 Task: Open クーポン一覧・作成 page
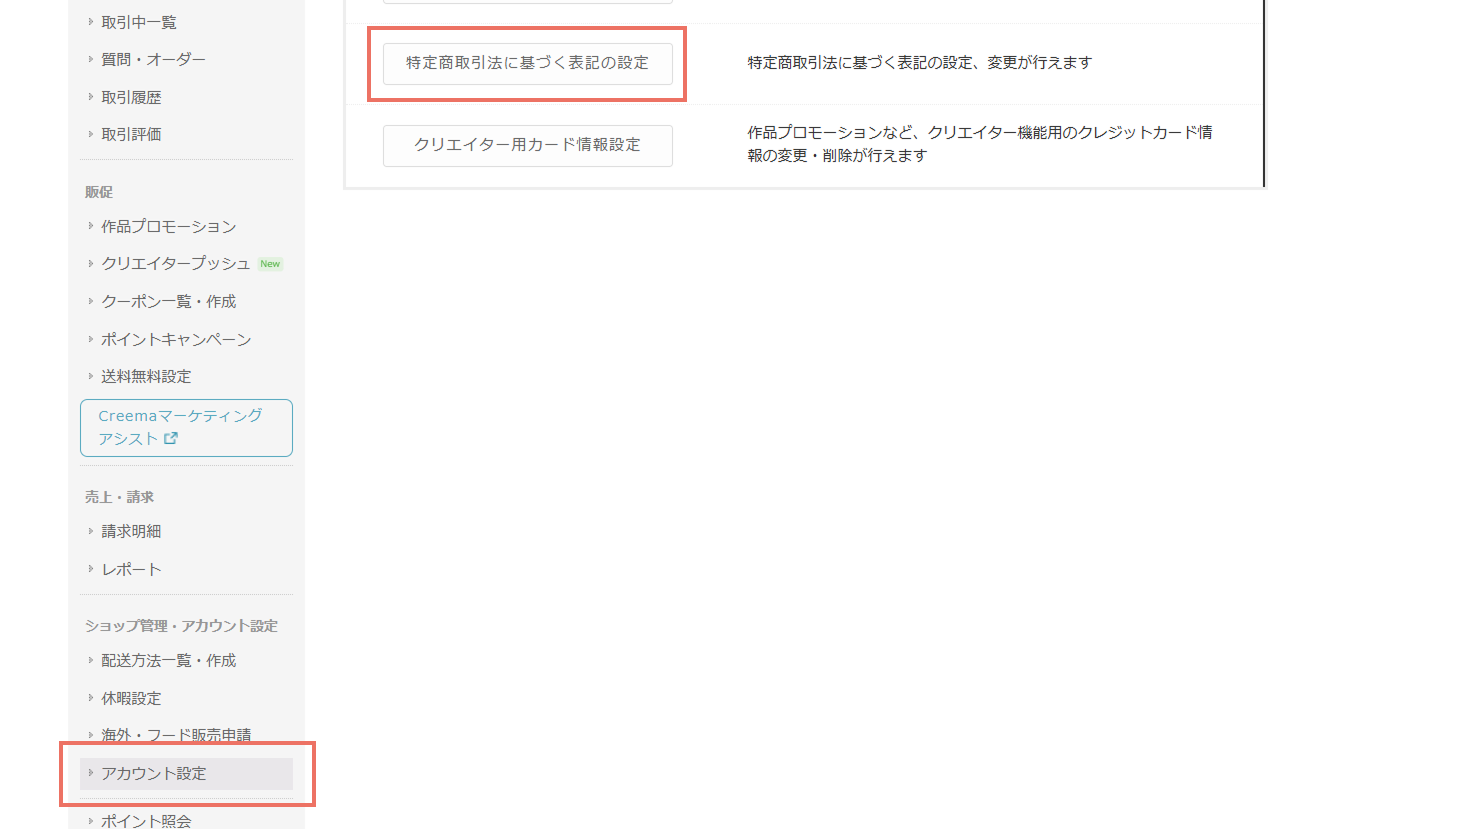tap(168, 302)
